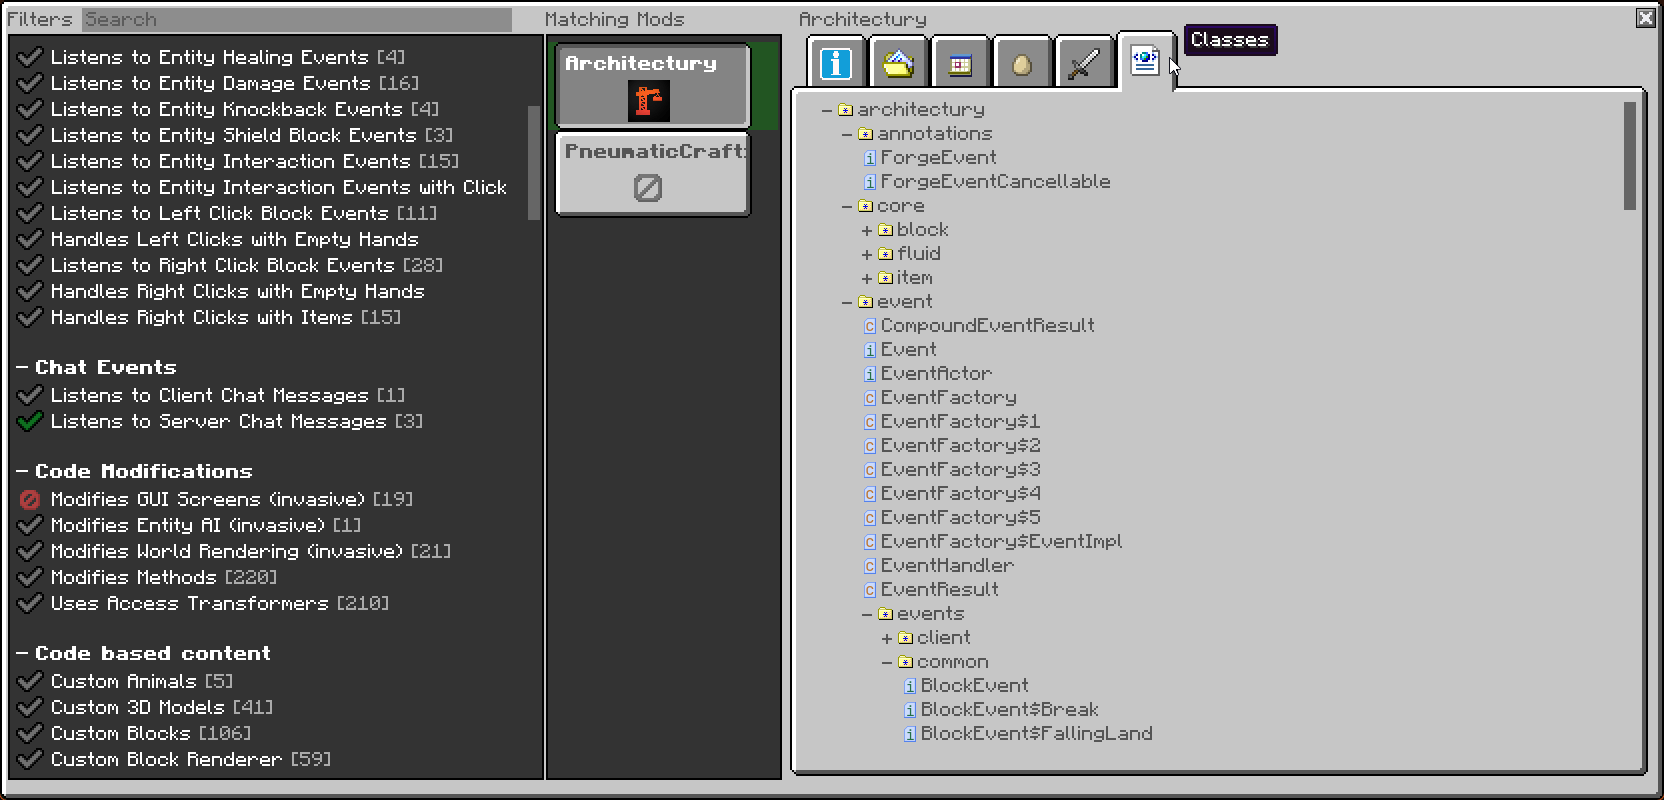Click the Uses Access Transformers filter label

point(189,603)
